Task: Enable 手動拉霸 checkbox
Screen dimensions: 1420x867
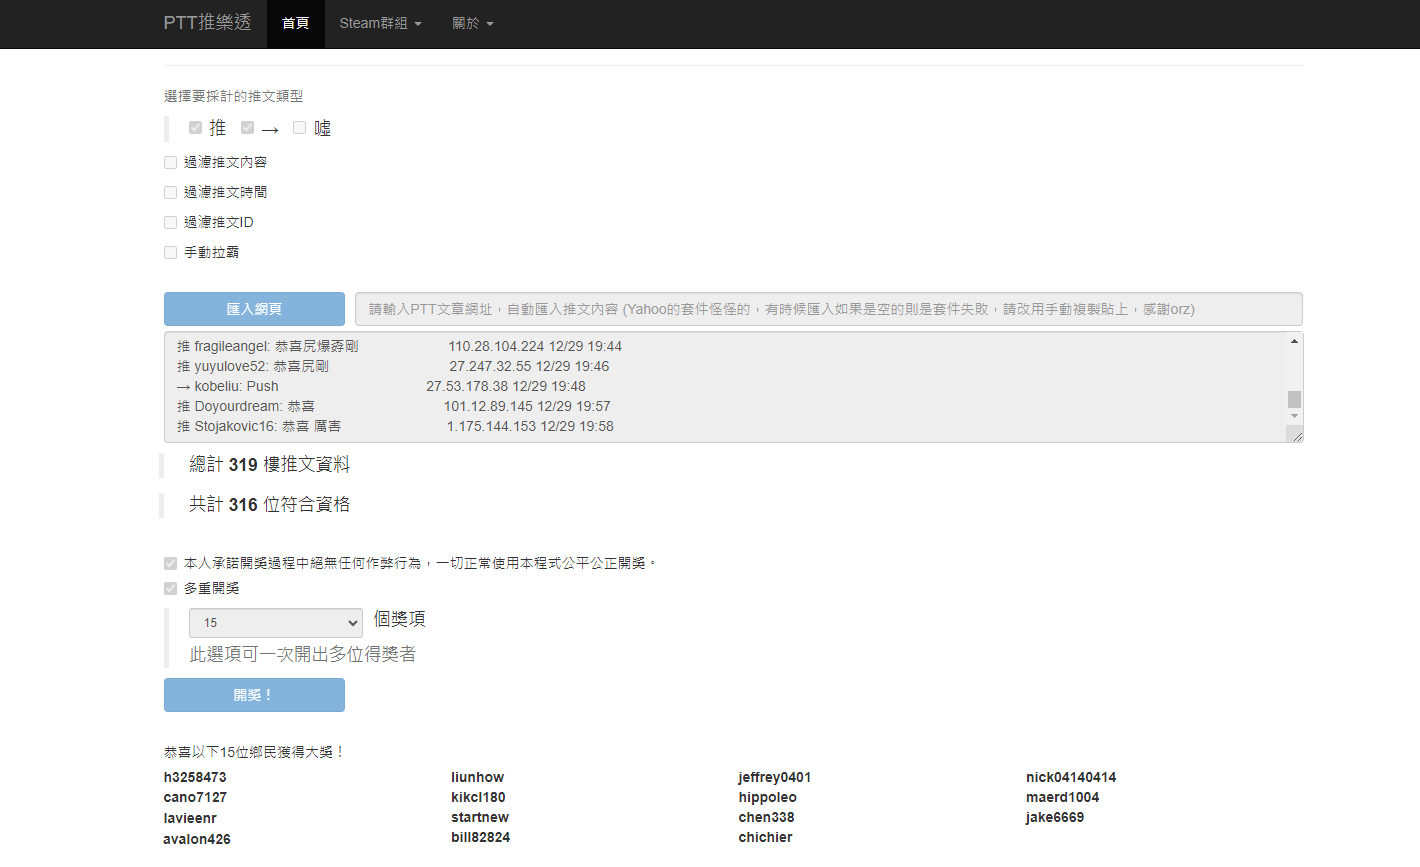Action: click(x=170, y=252)
